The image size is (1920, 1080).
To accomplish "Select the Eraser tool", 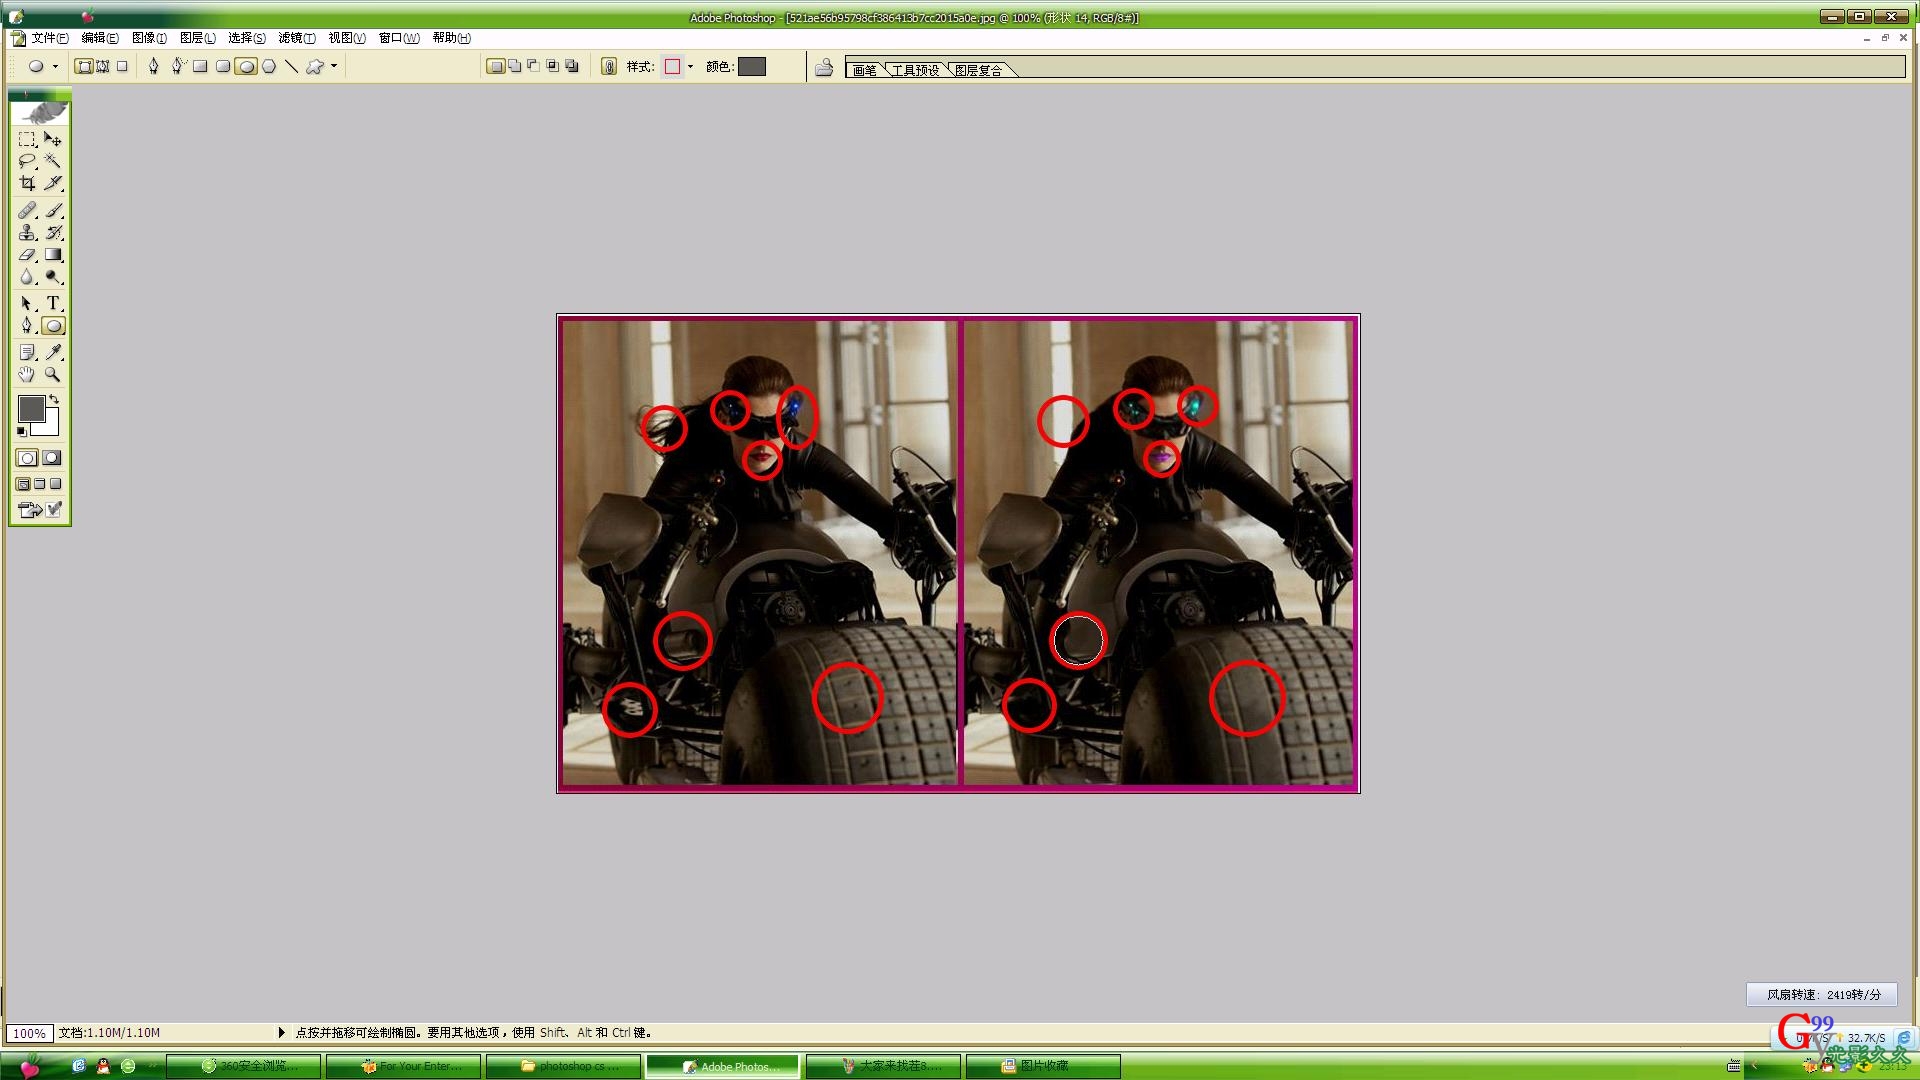I will (27, 254).
